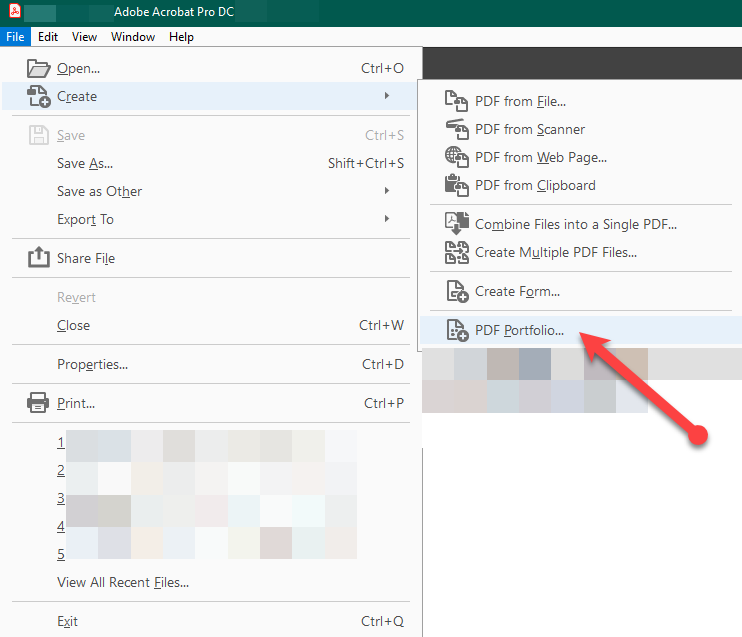The height and width of the screenshot is (637, 742).
Task: Choose Open... from the File menu
Action: (x=208, y=69)
